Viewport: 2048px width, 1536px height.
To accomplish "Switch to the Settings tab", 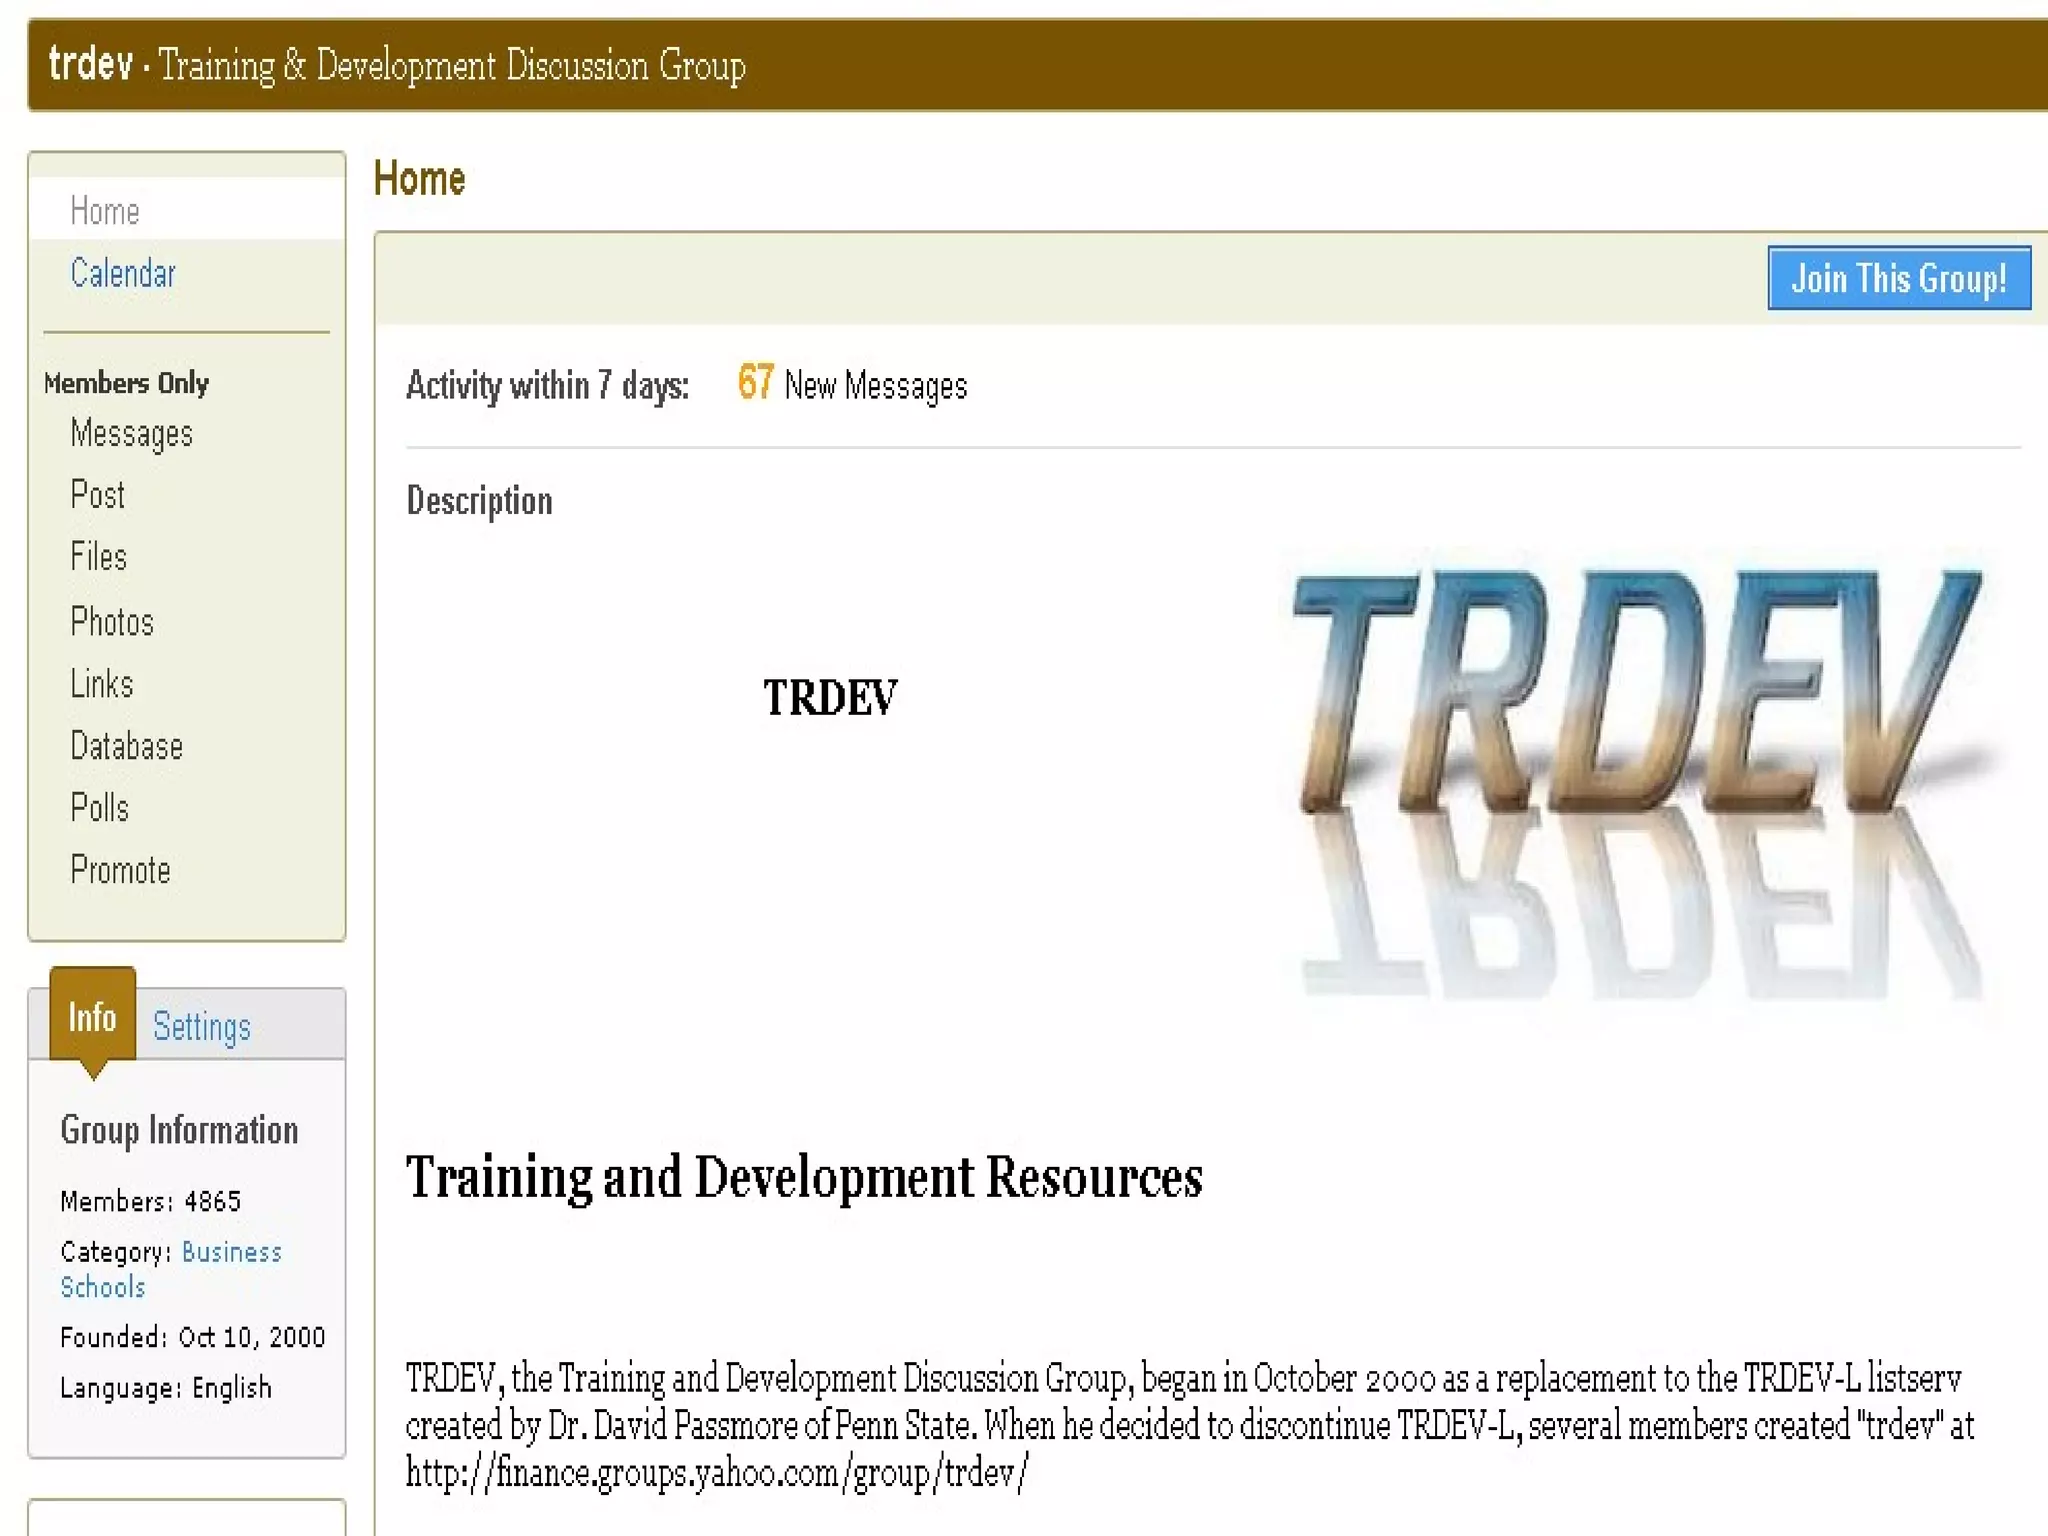I will point(201,1027).
